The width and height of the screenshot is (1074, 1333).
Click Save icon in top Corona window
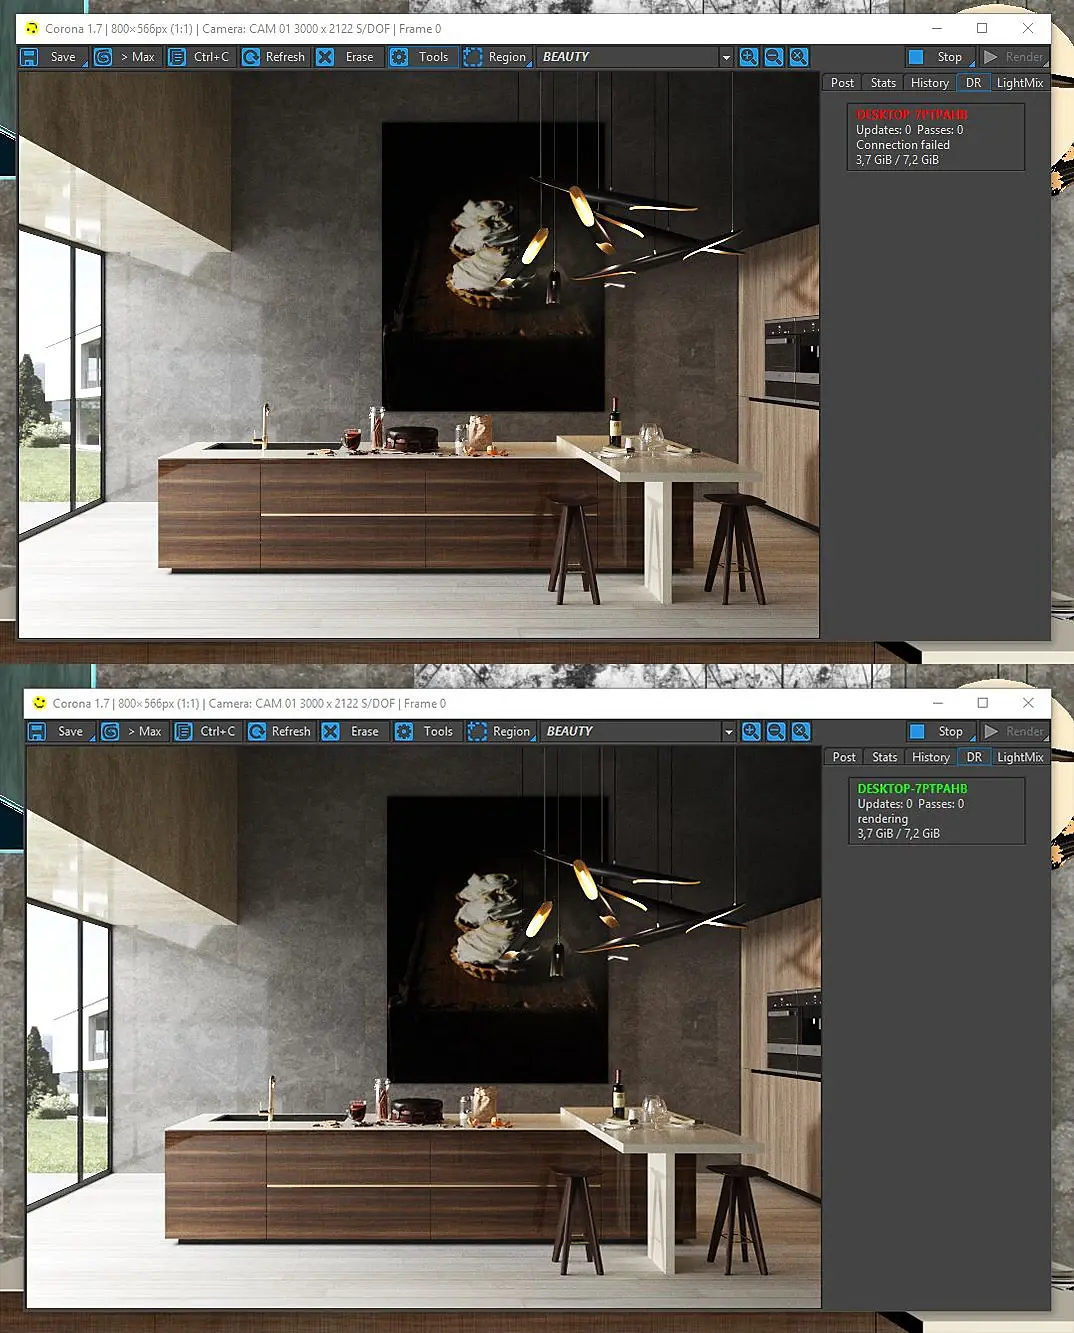click(x=30, y=57)
